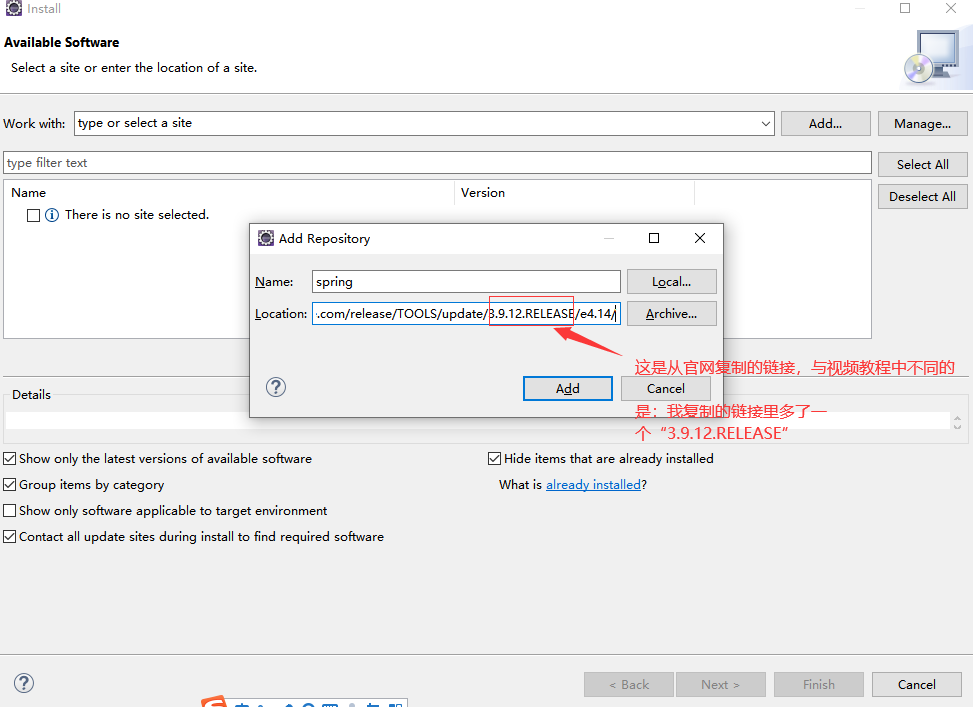Enable 'Show only software applicable to target environment'
Screen dimensions: 973x707
9,511
